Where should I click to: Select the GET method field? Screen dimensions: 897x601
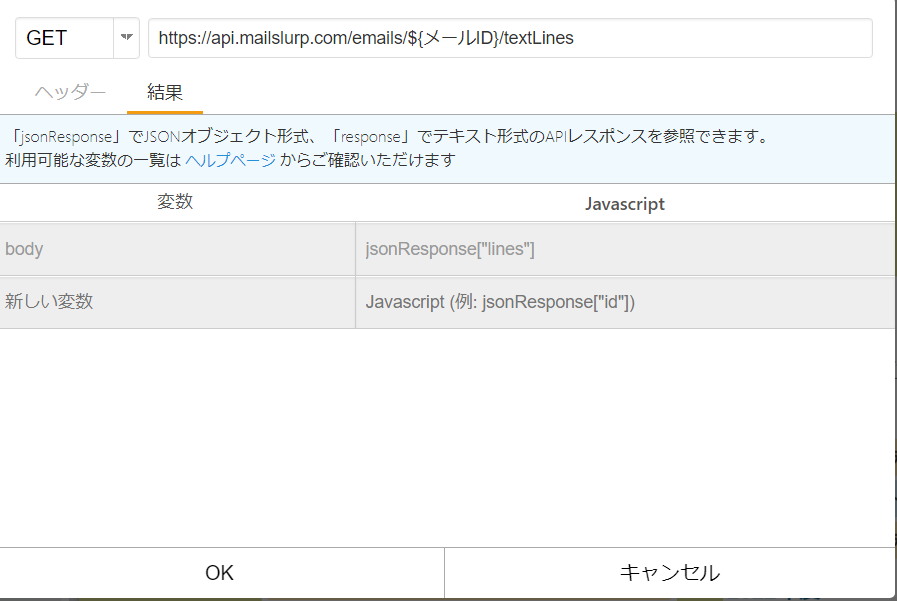pos(65,38)
